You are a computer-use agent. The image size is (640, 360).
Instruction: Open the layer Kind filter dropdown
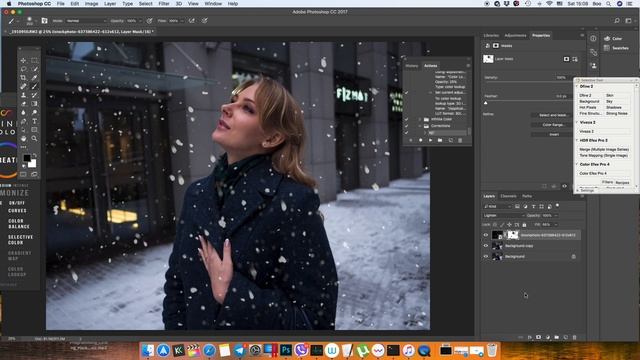point(498,207)
